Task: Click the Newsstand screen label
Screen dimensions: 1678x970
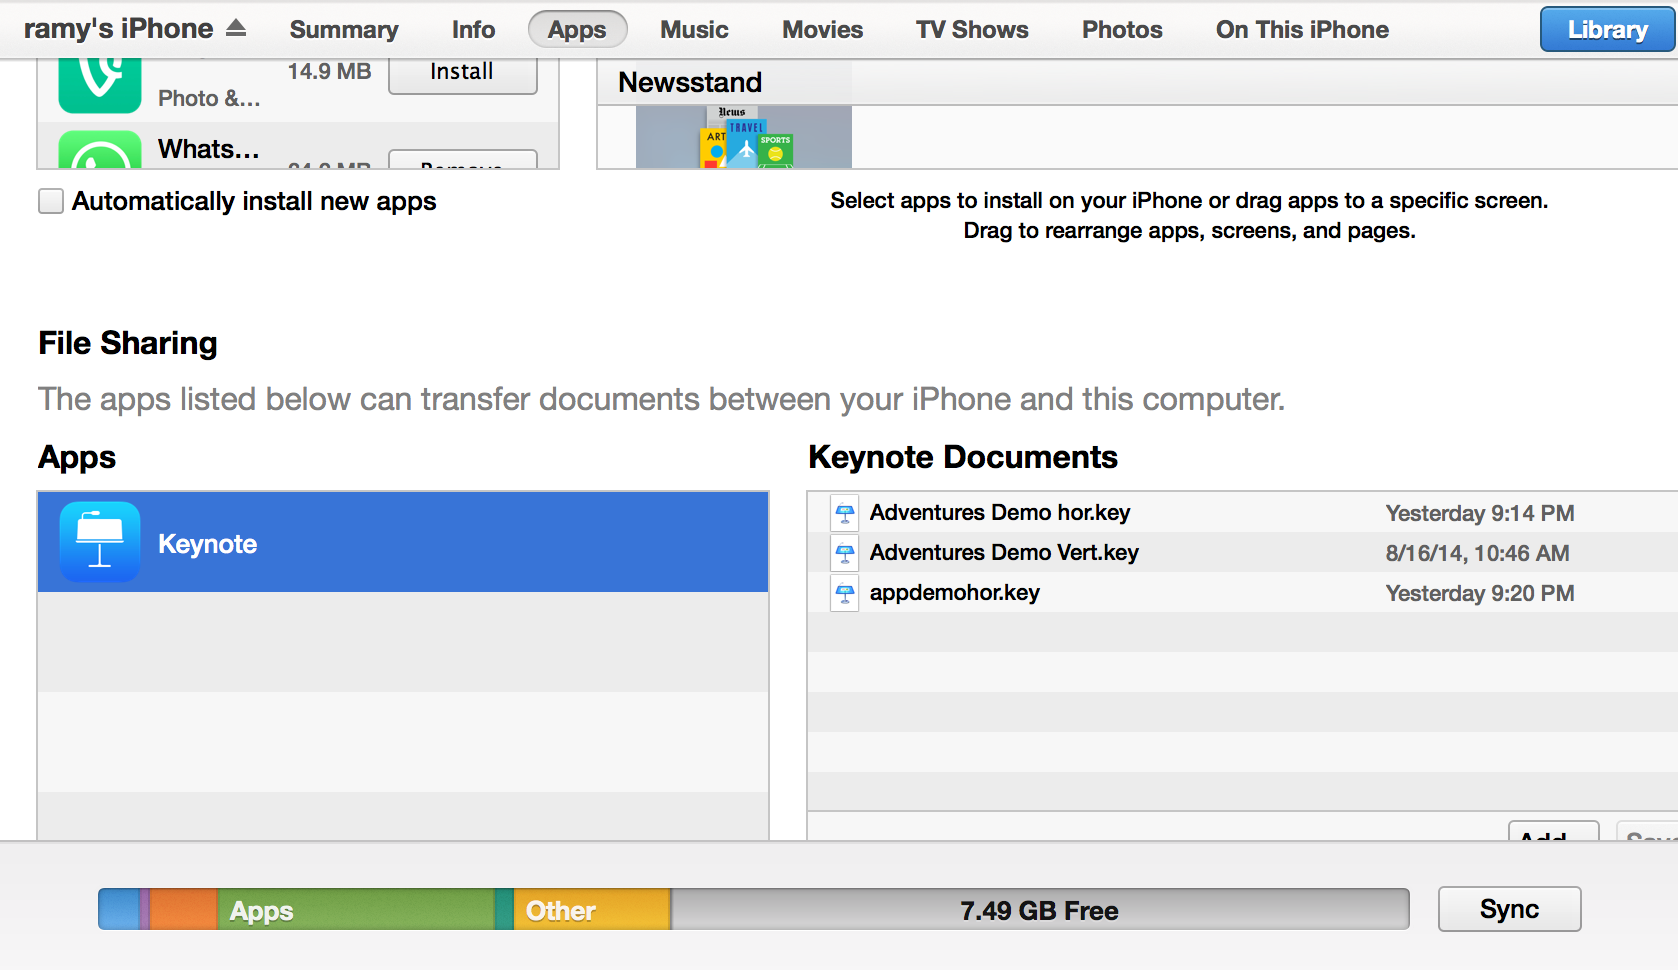Action: (690, 82)
